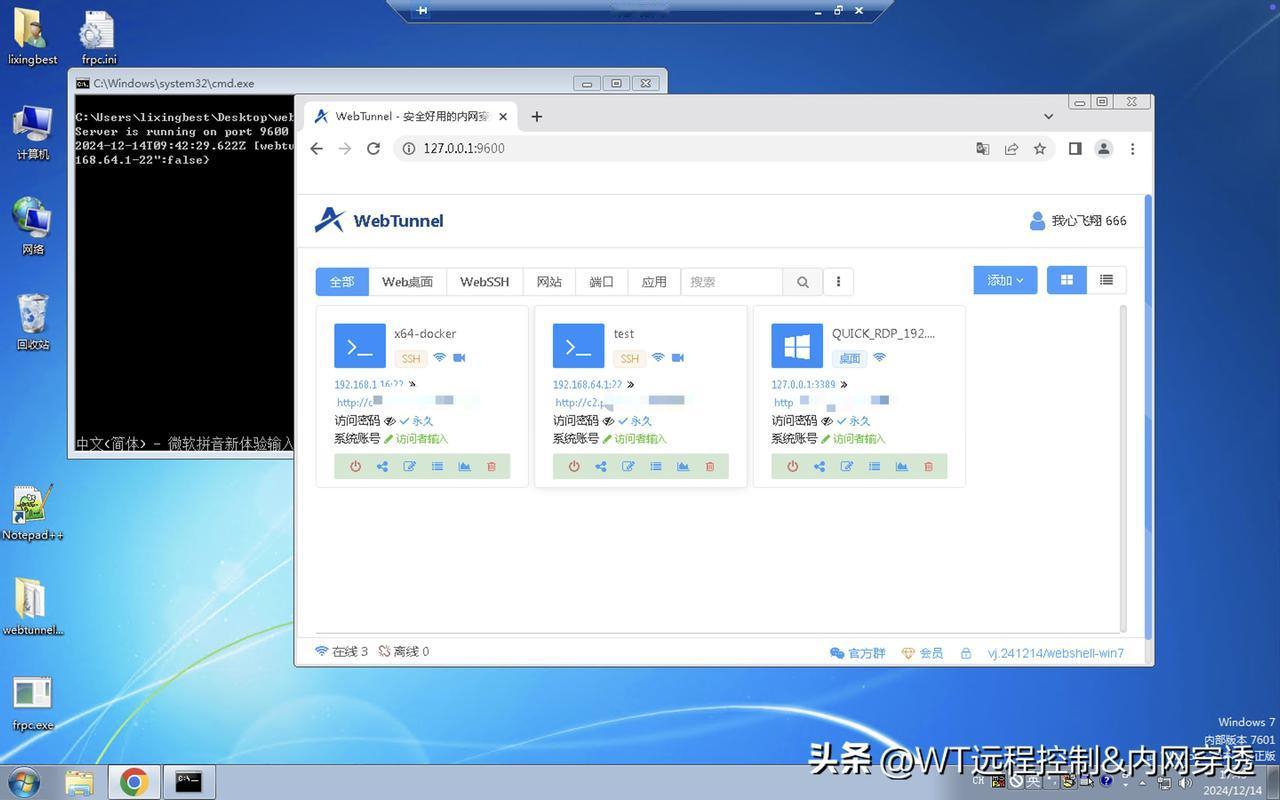Click the translate page icon in the address bar
This screenshot has width=1280, height=800.
(983, 148)
